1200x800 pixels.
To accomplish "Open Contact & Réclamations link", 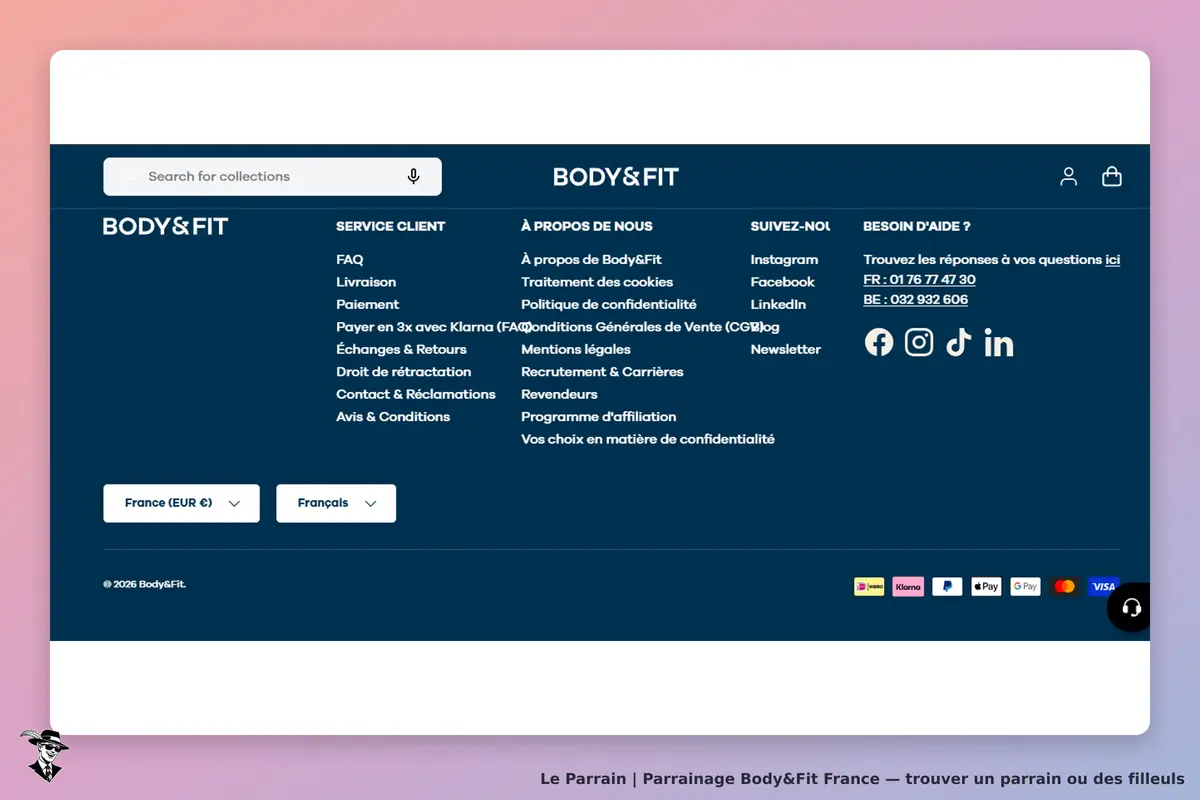I will (x=416, y=395).
